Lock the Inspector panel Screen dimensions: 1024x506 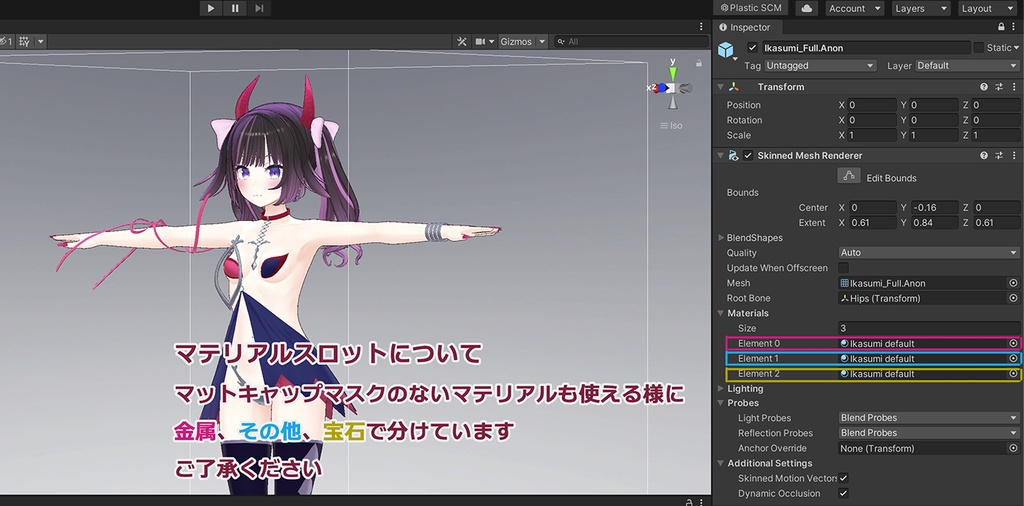click(x=1002, y=27)
